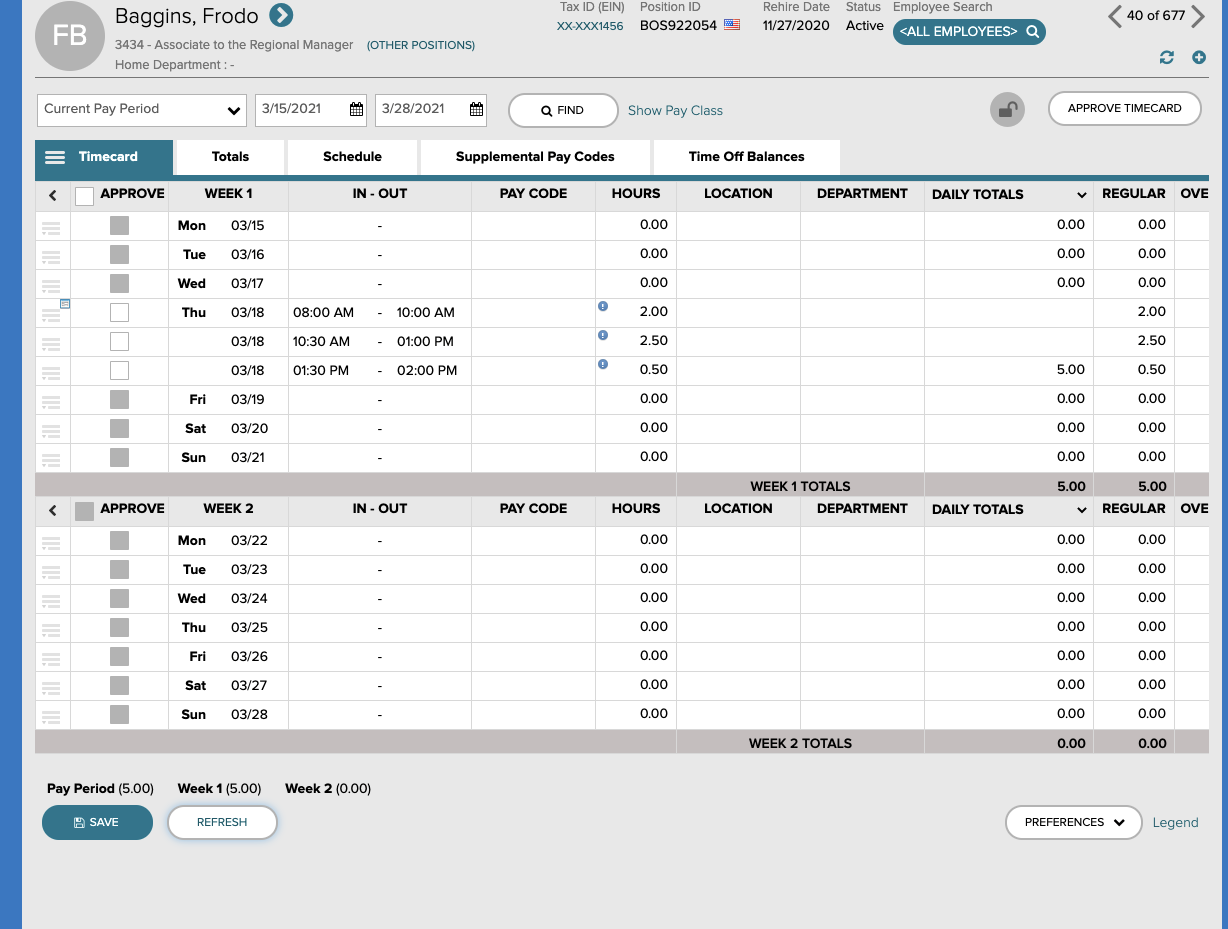
Task: Open row menu icon for Fri 03/19
Action: coord(51,401)
